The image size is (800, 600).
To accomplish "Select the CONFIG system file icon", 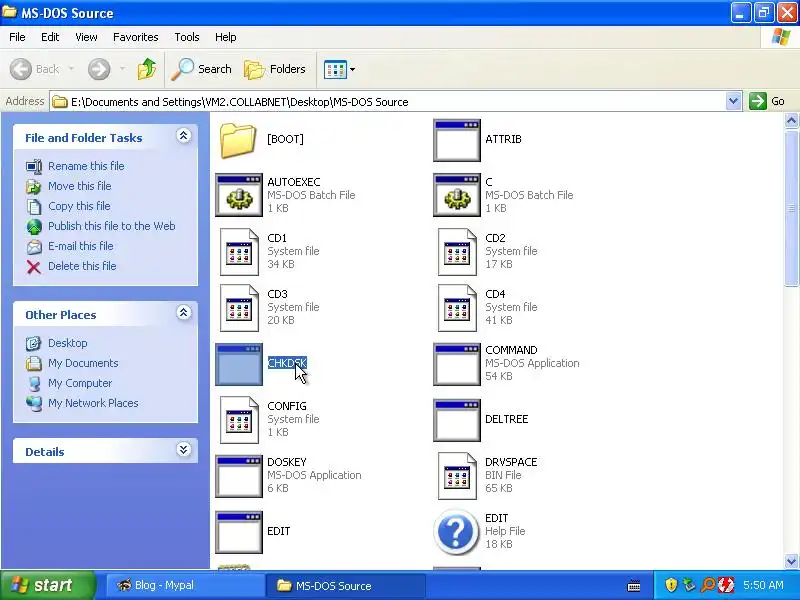I will tap(239, 420).
